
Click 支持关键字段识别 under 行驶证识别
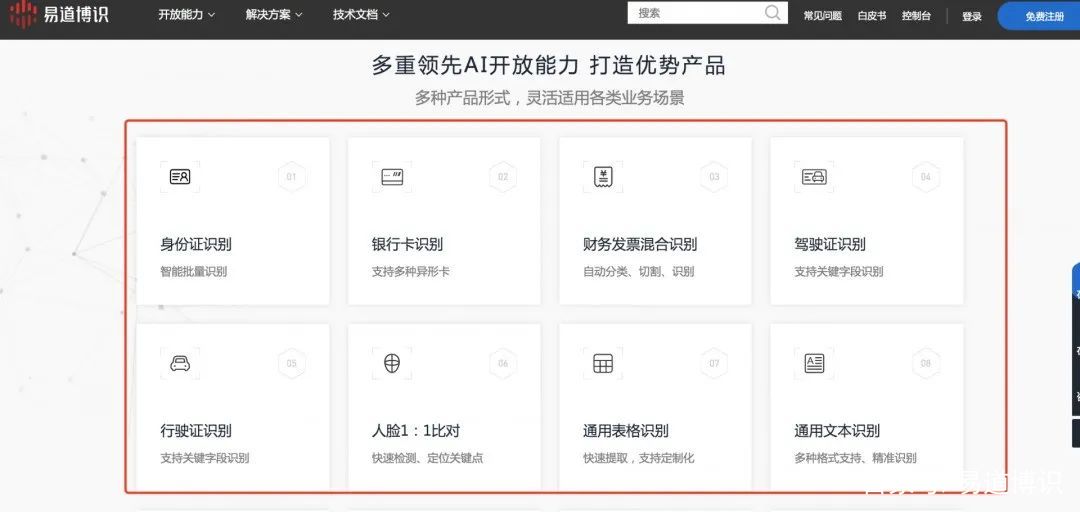[205, 458]
